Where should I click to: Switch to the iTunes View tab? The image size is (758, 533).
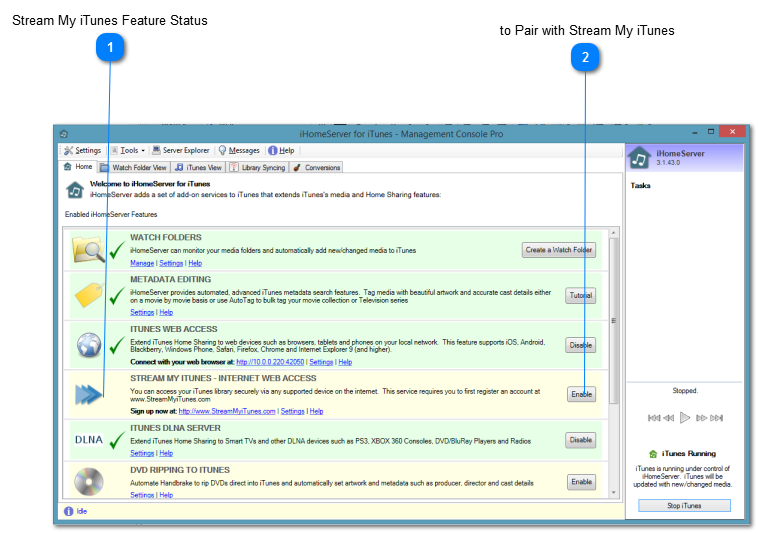pos(199,168)
